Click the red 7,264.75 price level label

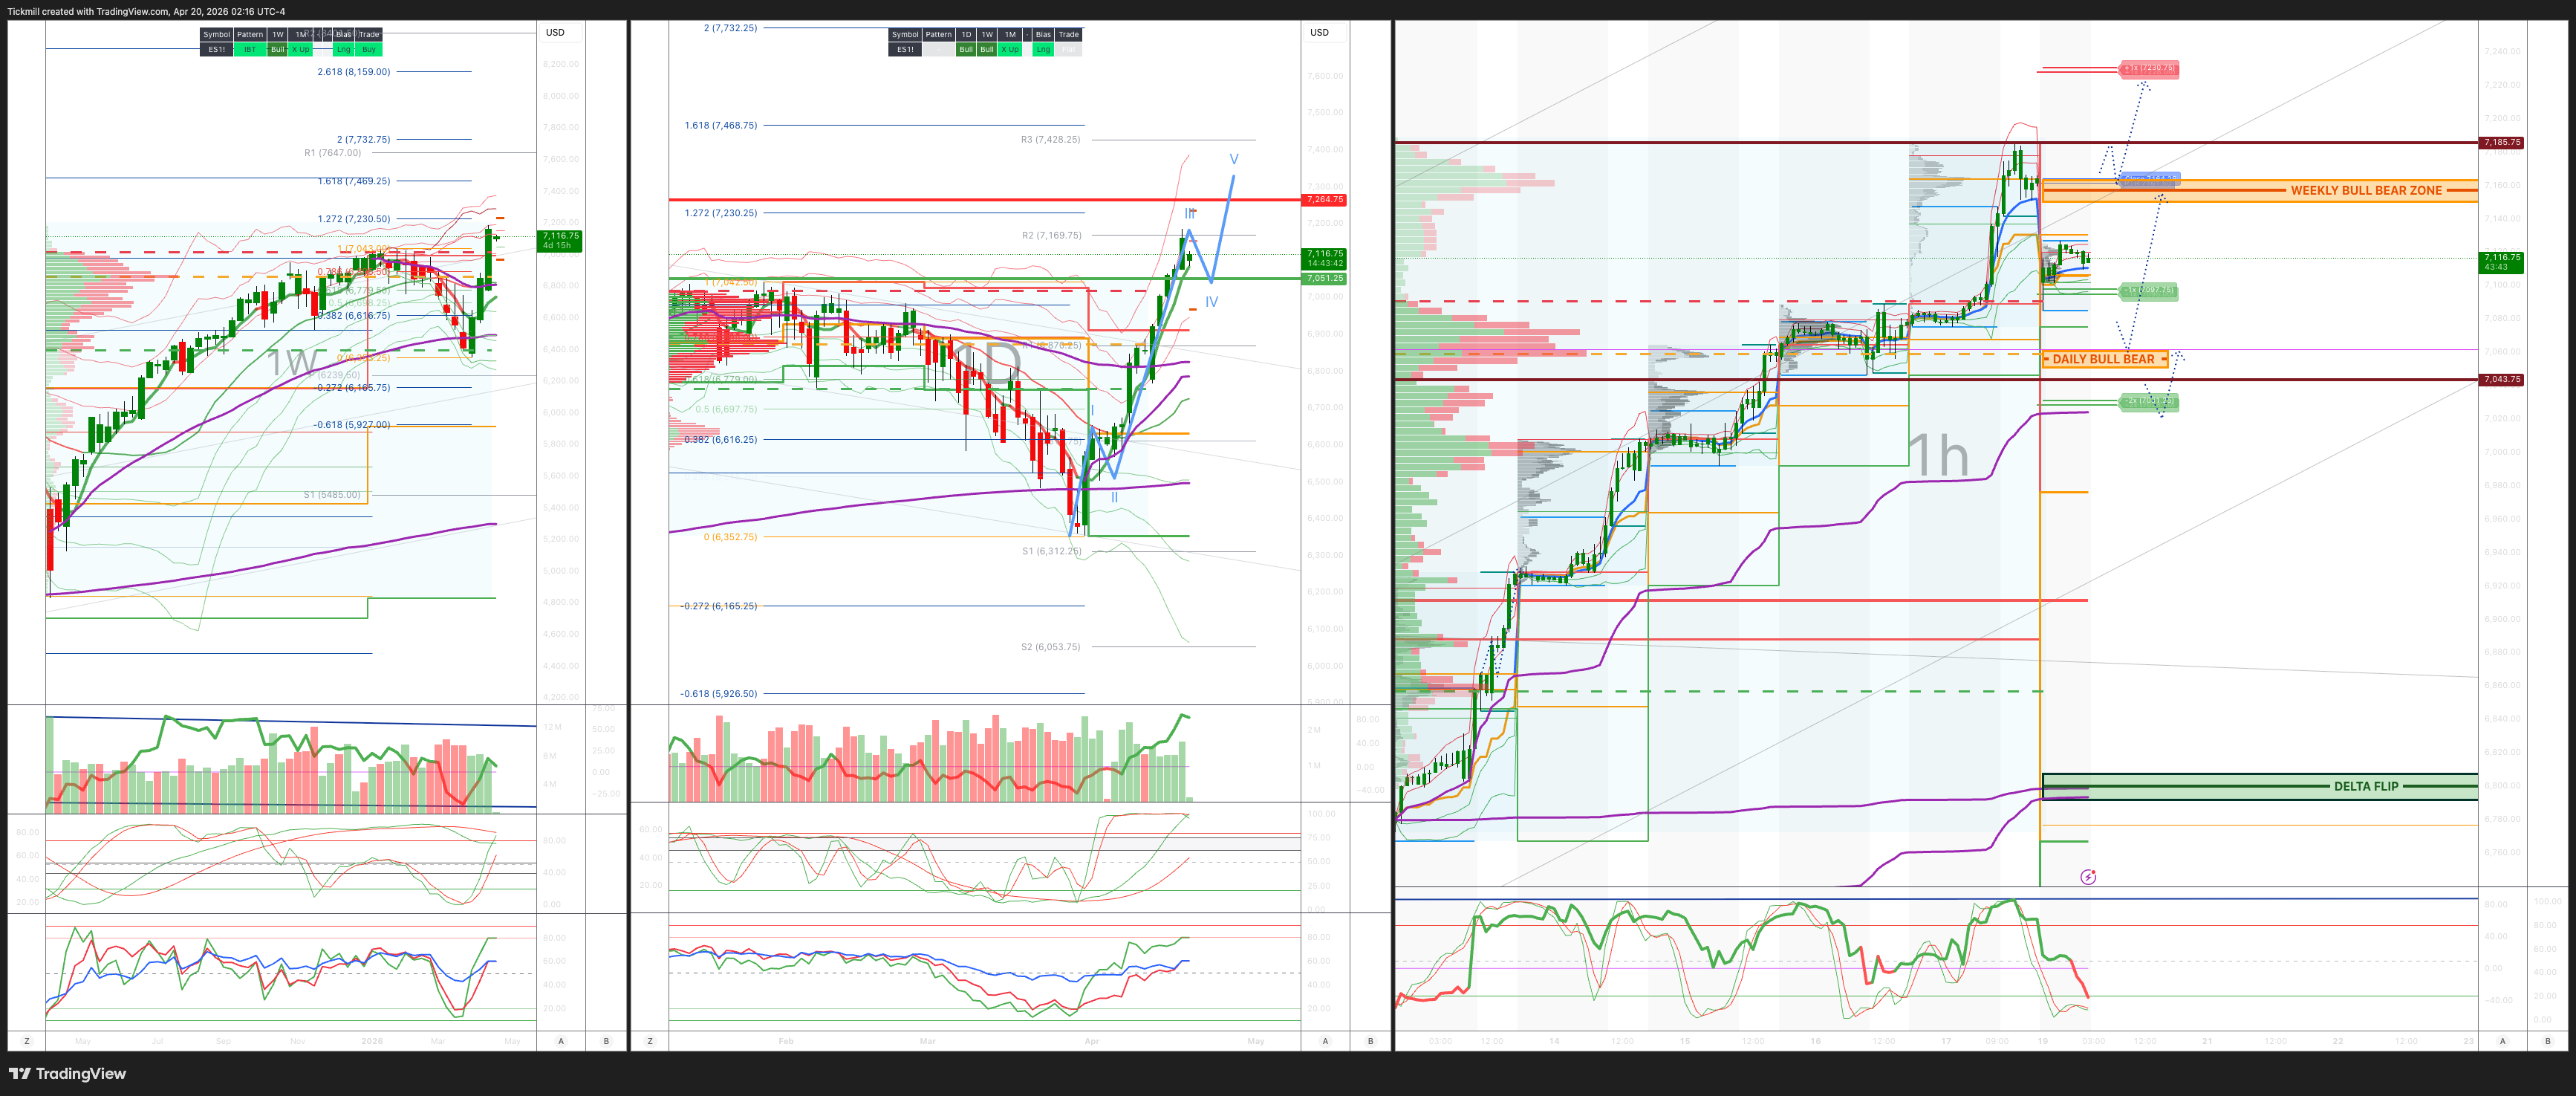[x=1324, y=200]
